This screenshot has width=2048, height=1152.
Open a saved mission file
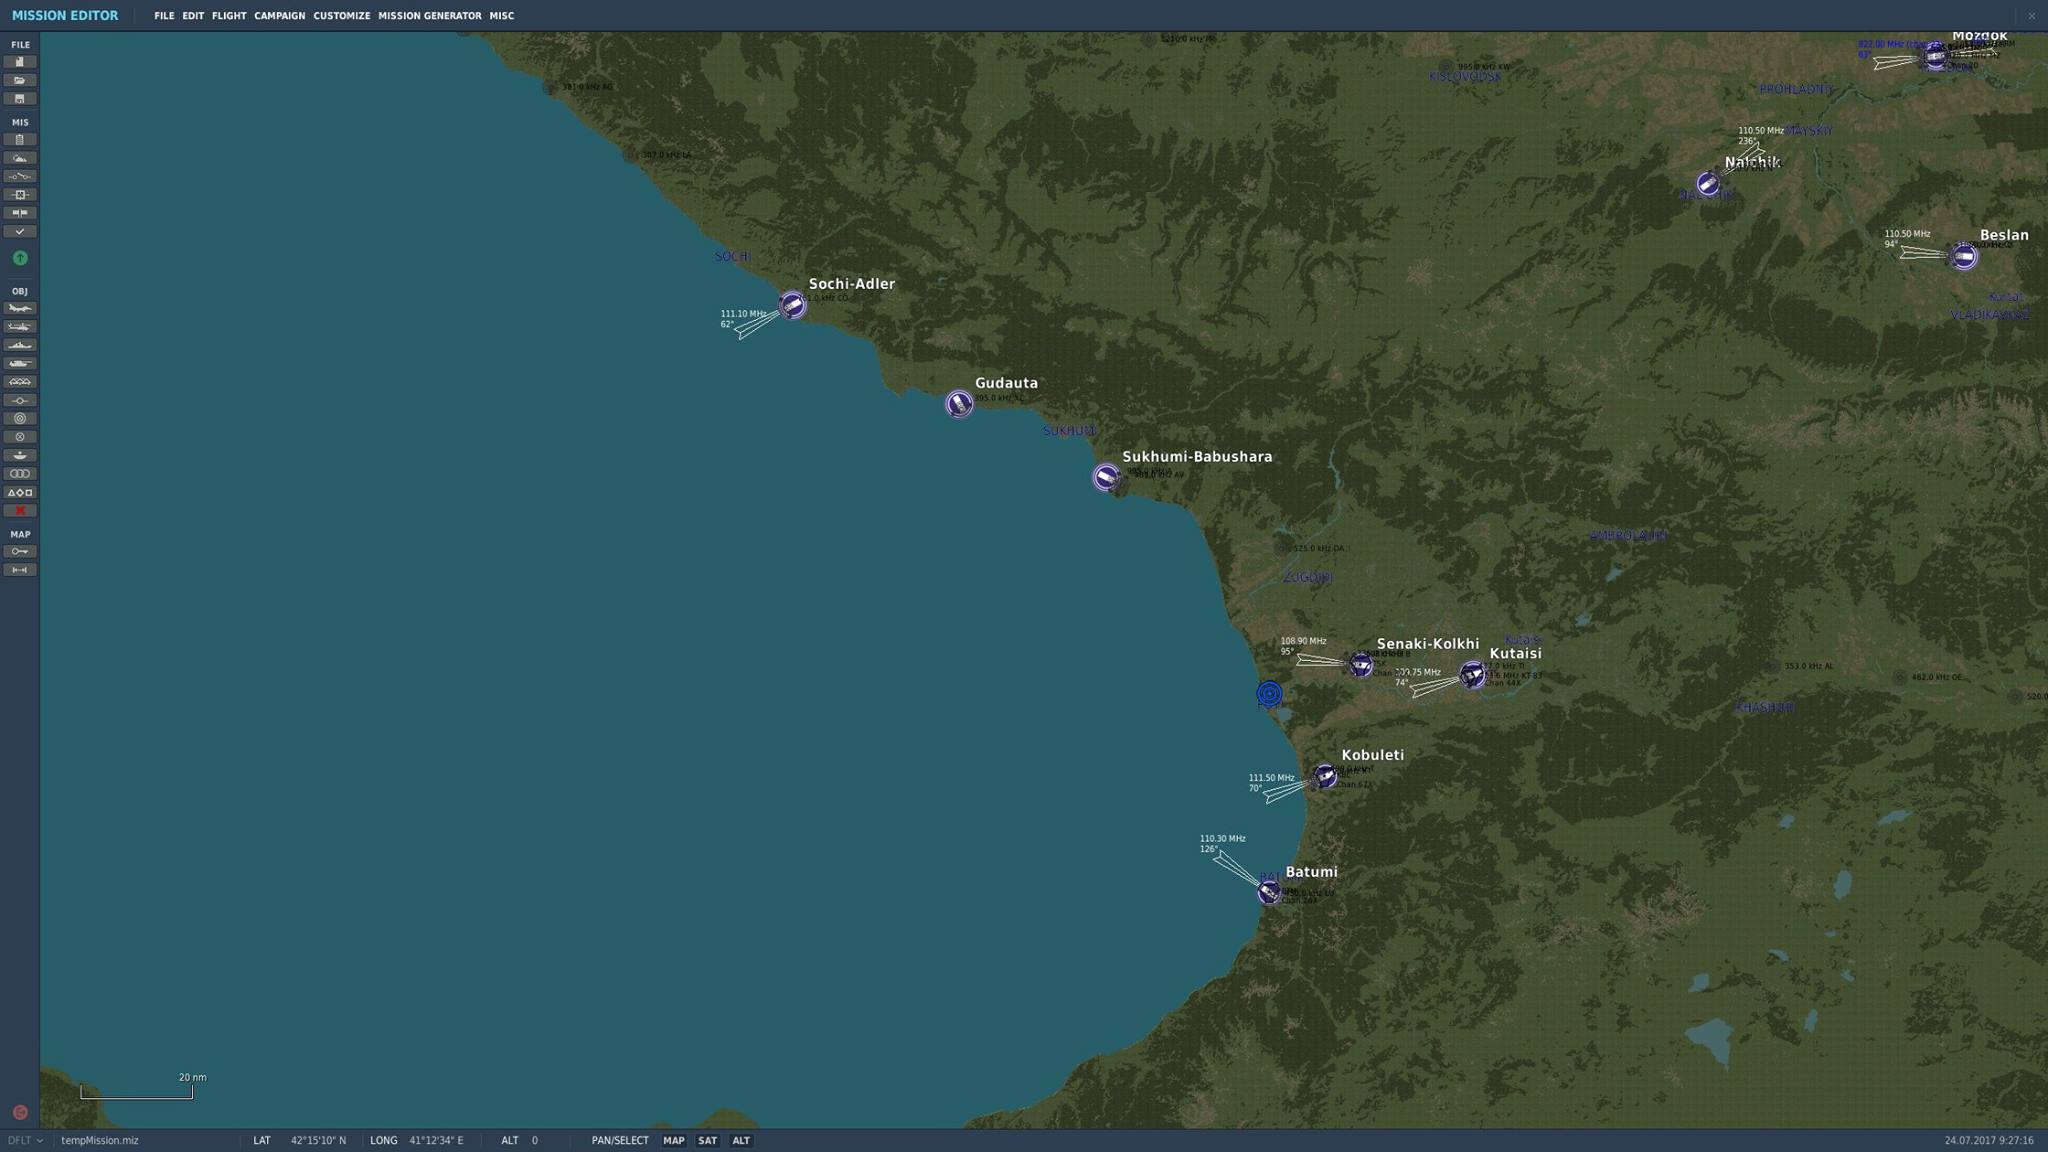coord(19,80)
